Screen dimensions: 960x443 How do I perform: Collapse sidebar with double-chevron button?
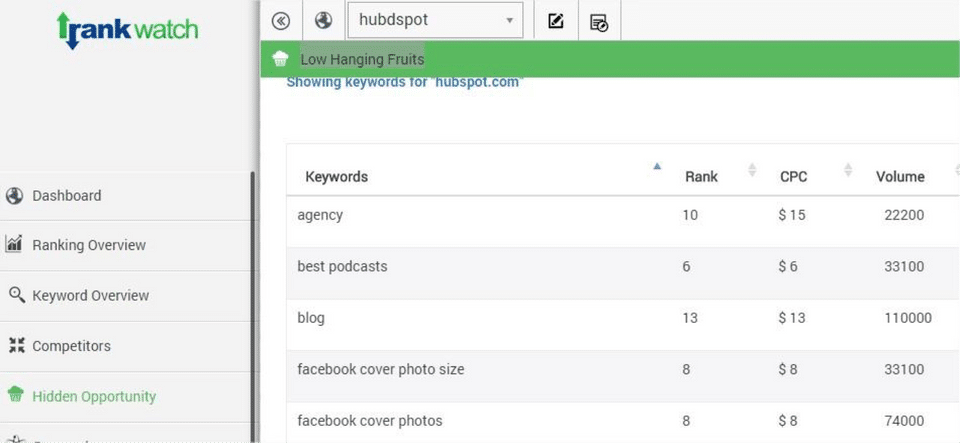pos(280,21)
